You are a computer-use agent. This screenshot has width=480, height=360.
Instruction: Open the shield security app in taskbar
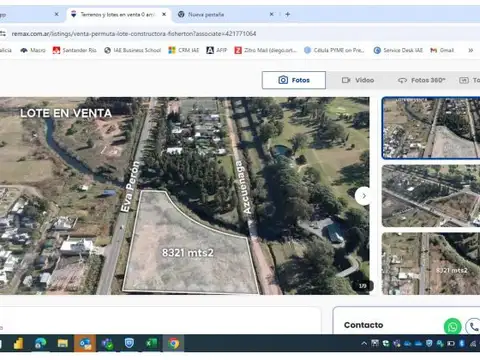(129, 343)
